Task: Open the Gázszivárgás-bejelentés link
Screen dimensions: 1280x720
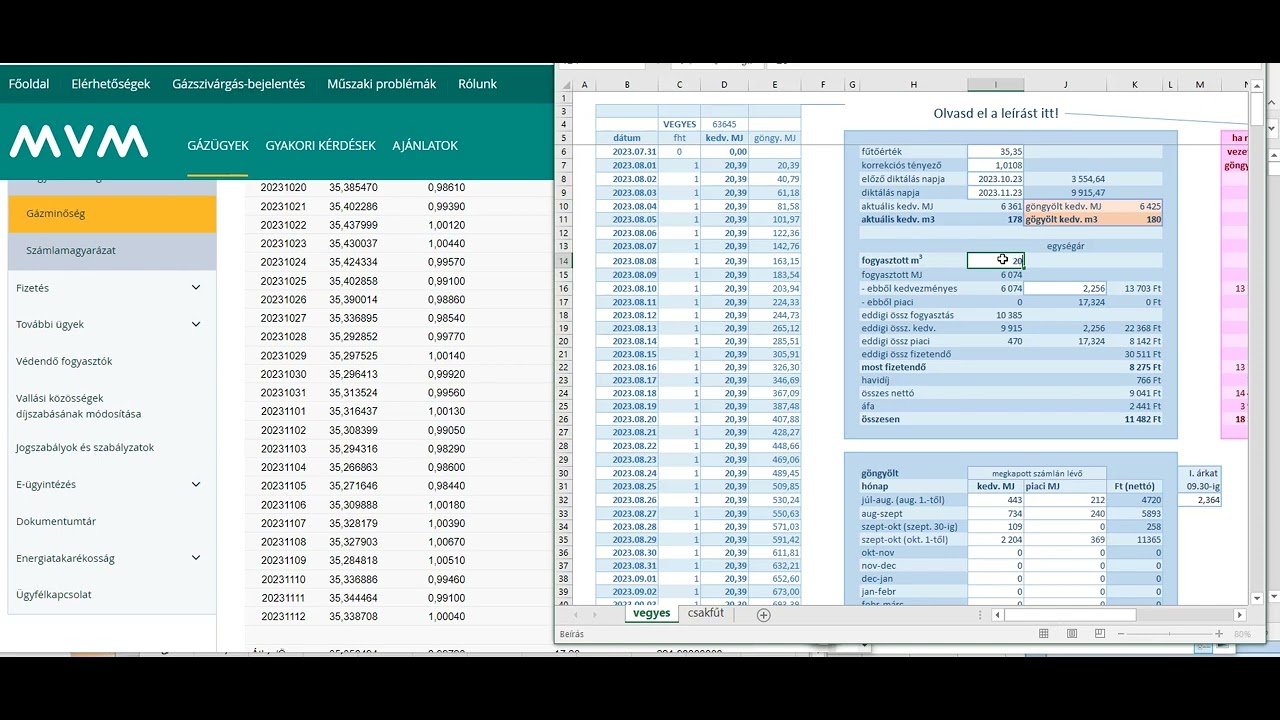Action: [x=239, y=84]
